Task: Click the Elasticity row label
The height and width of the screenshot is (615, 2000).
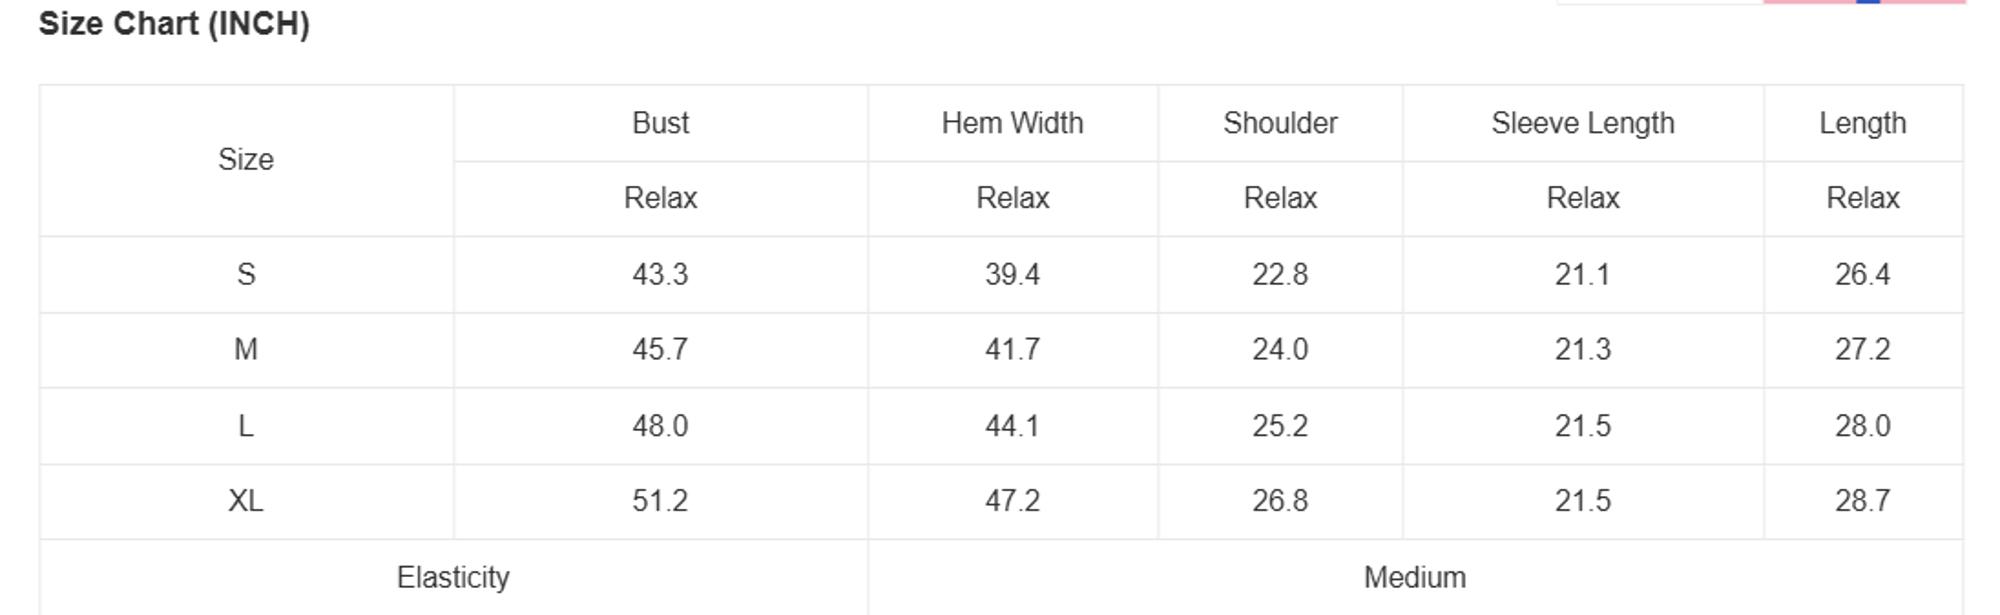Action: tap(453, 577)
